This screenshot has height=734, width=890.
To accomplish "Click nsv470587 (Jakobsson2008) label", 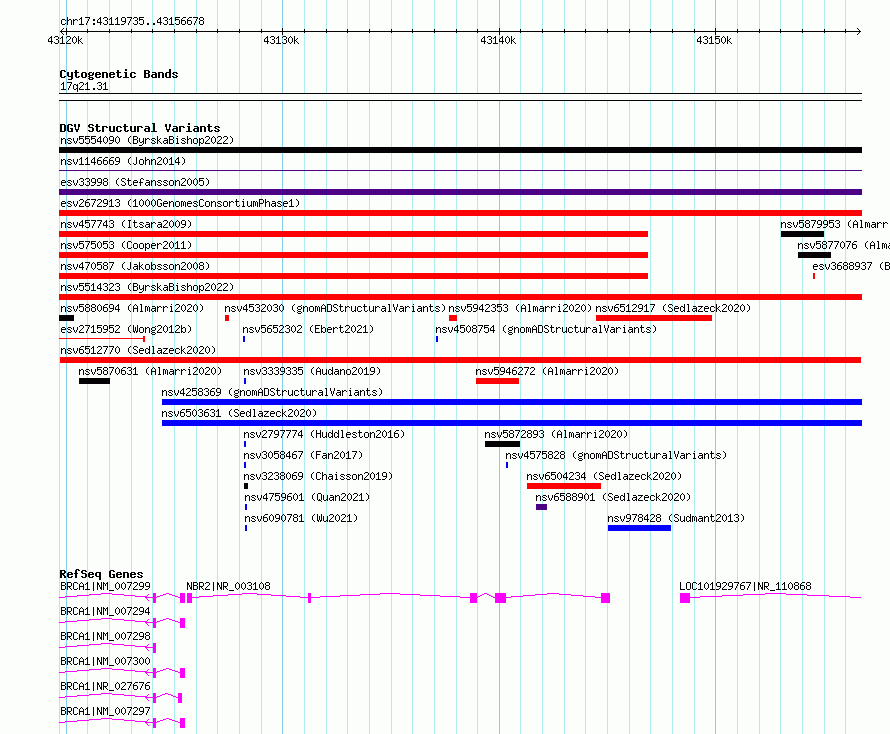I will [x=135, y=266].
